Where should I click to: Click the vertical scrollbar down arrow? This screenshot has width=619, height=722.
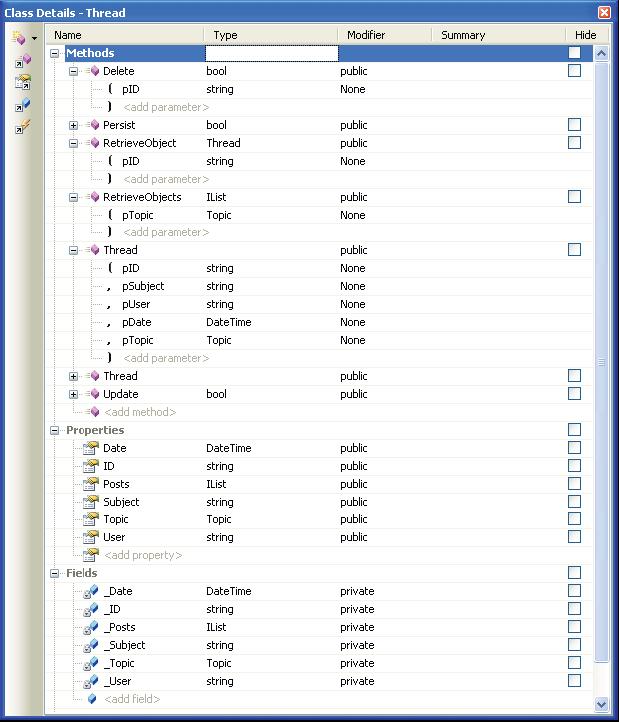pos(602,704)
